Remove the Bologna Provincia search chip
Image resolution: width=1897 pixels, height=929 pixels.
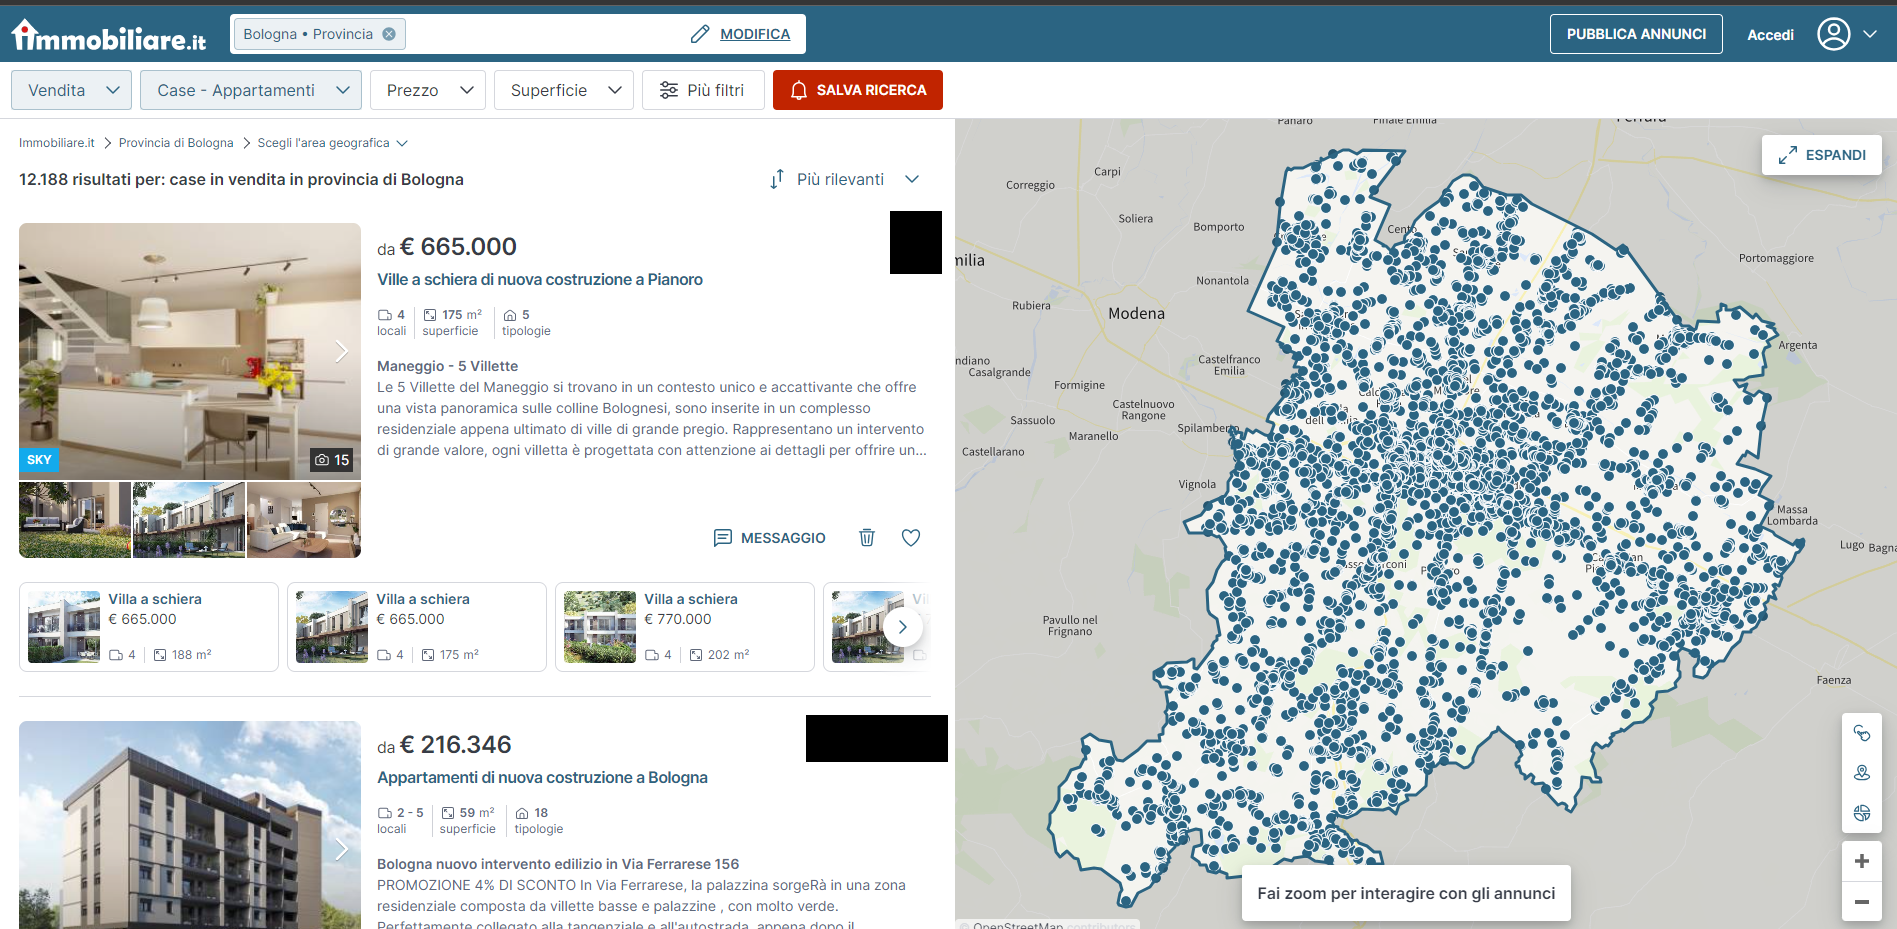point(389,34)
